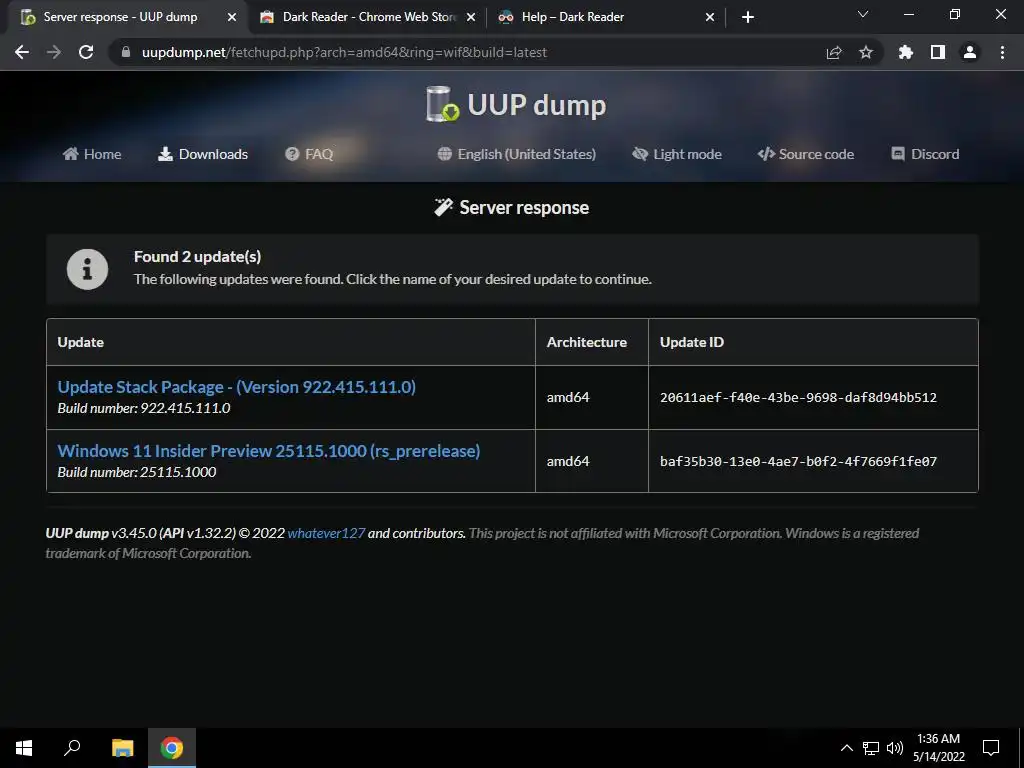This screenshot has height=768, width=1024.
Task: Open English (United States) language selector
Action: 517,154
